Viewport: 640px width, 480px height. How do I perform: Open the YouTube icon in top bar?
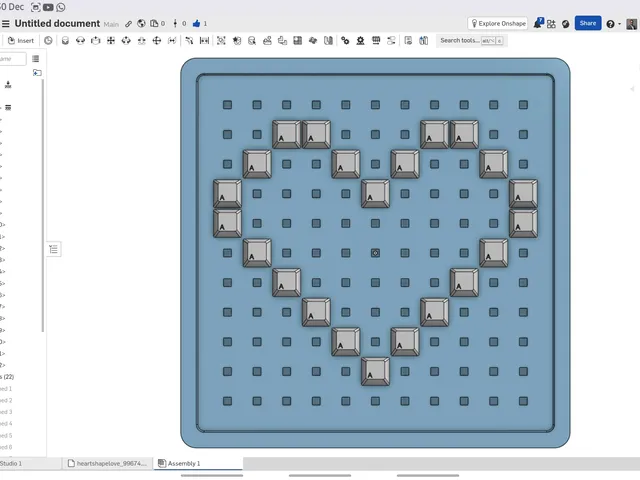[48, 7]
